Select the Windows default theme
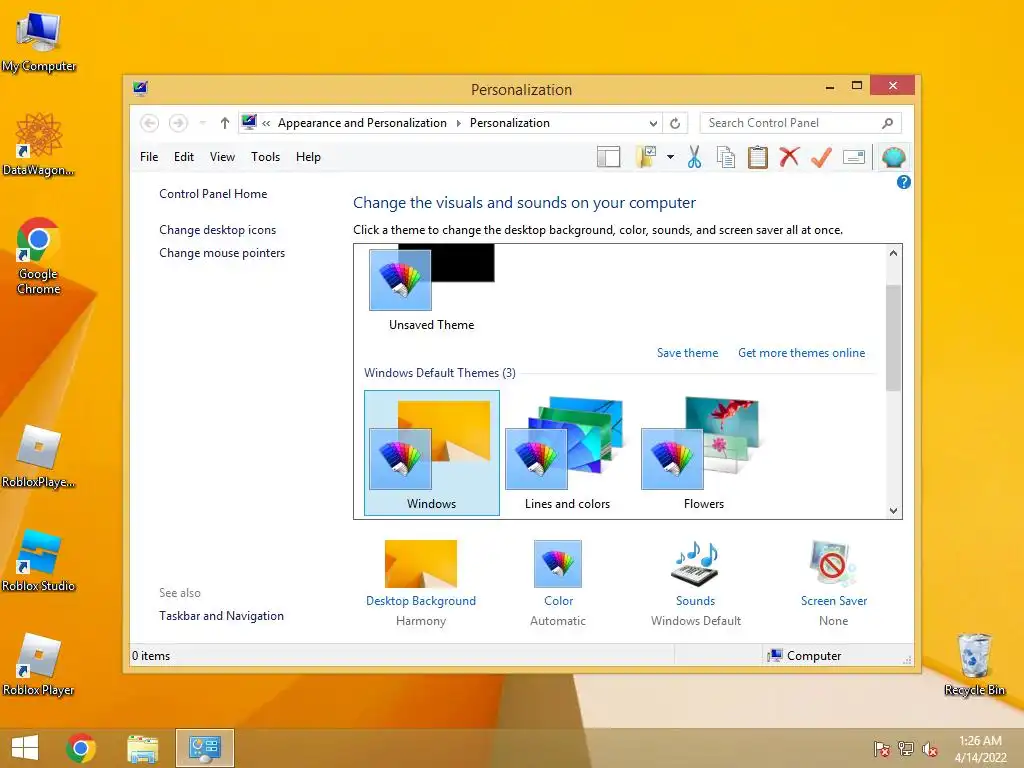The height and width of the screenshot is (768, 1024). (432, 453)
